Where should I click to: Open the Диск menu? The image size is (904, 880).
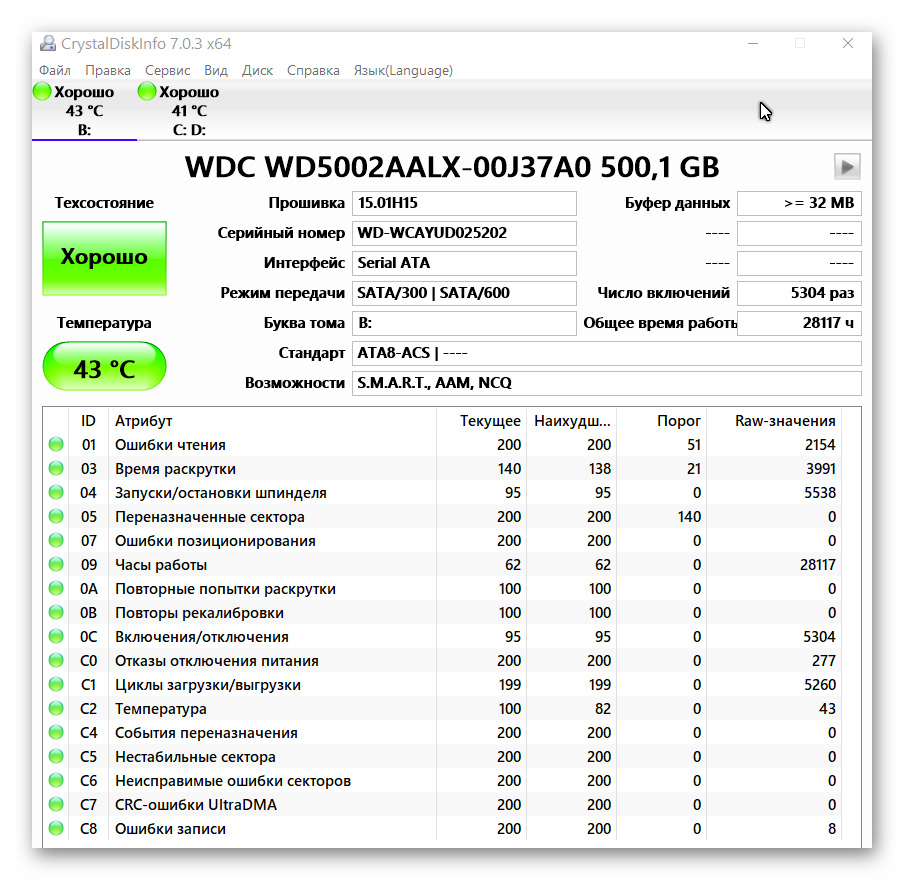257,70
